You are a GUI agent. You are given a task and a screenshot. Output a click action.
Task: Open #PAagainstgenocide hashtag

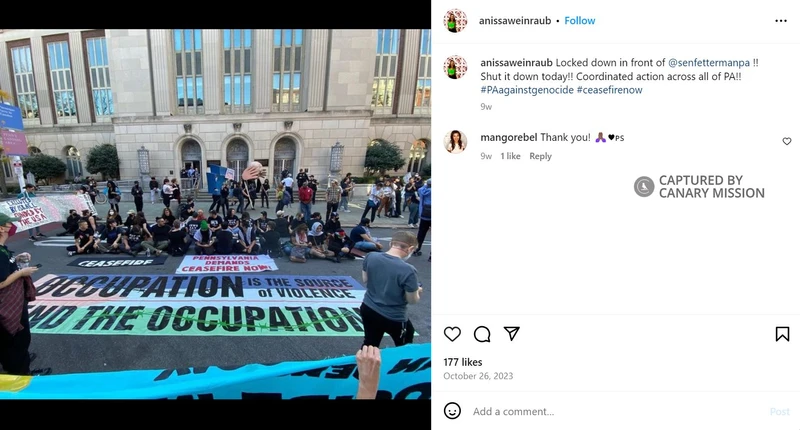click(x=527, y=90)
